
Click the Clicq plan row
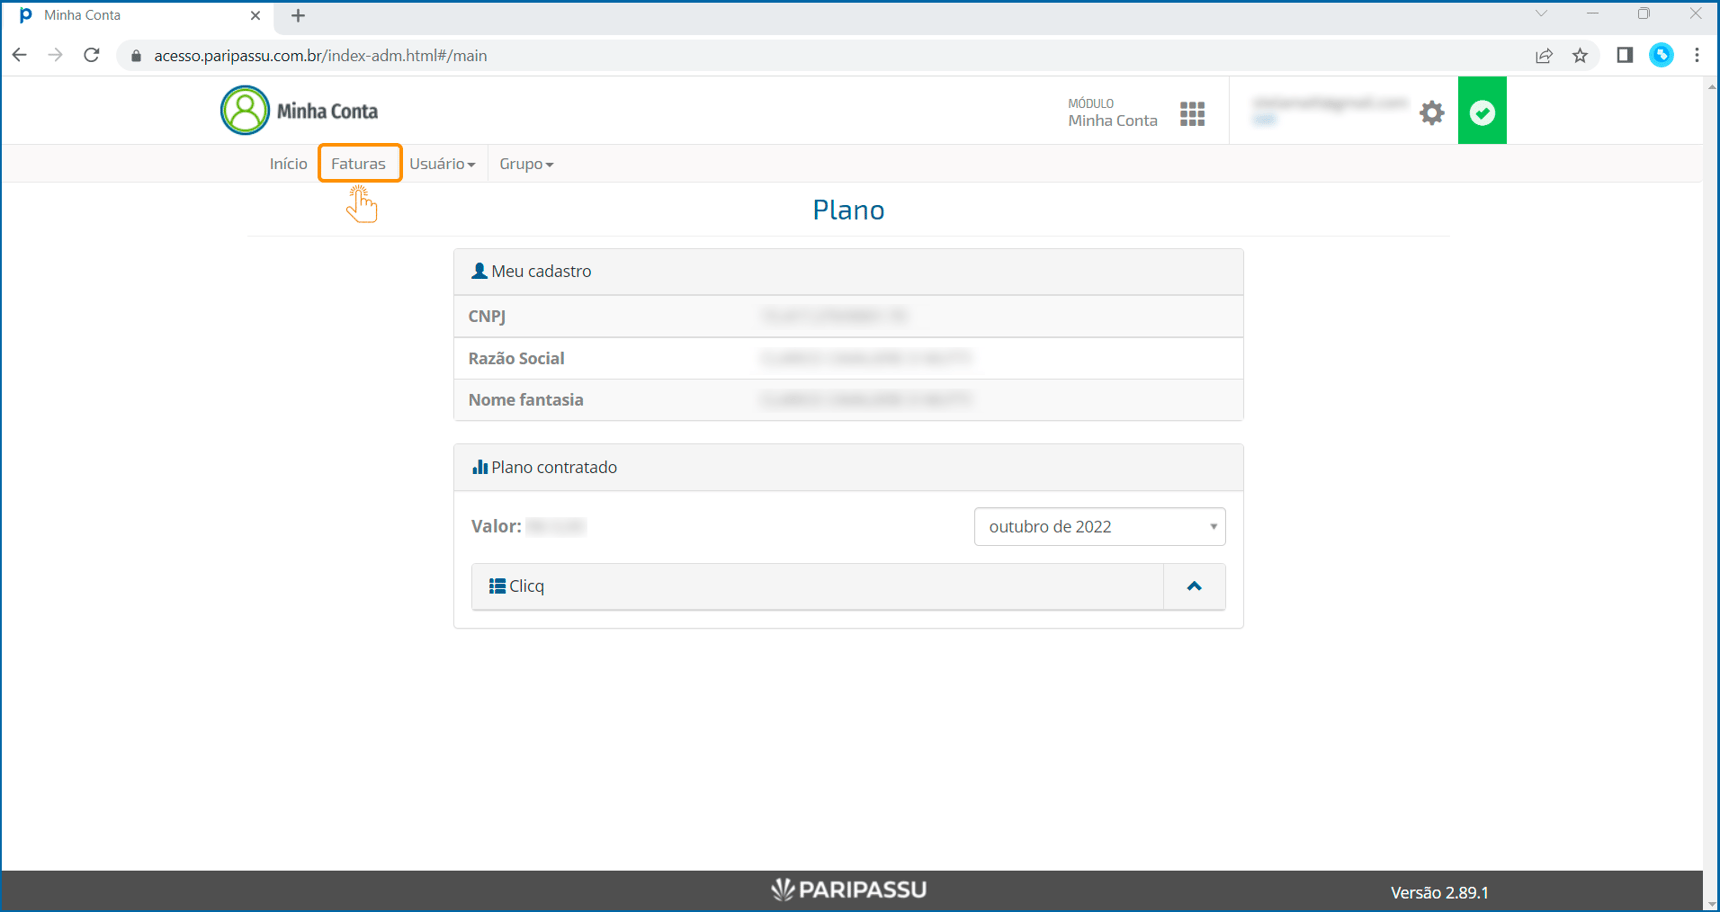816,587
